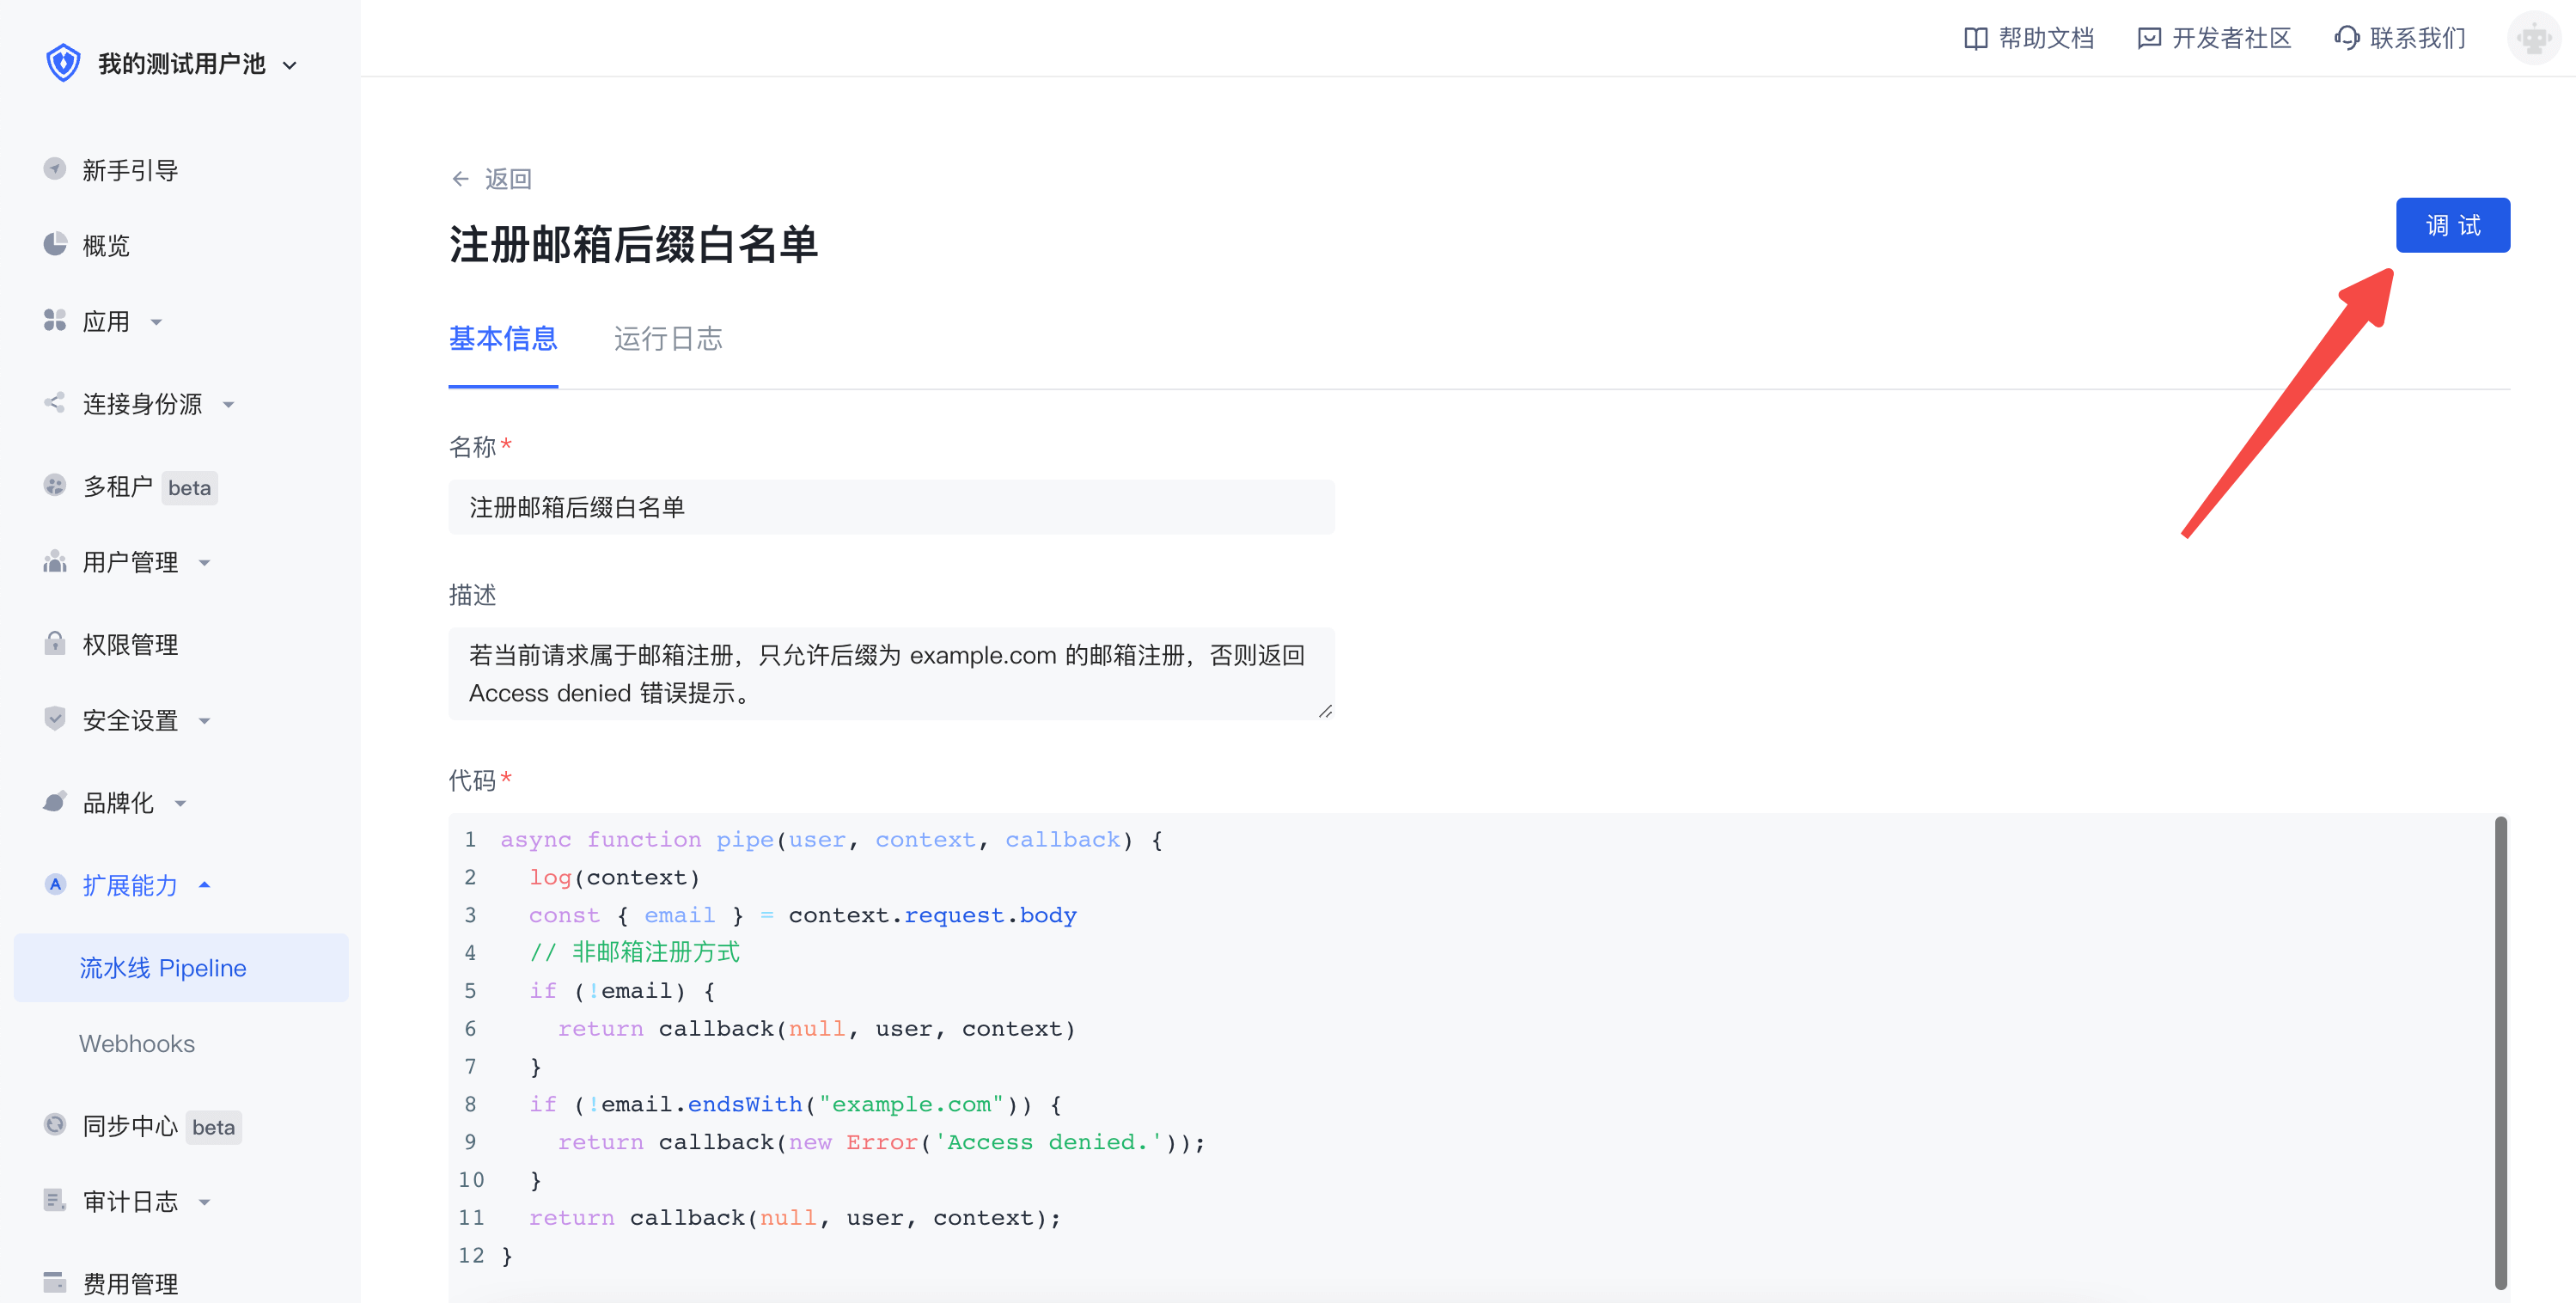Open the 概览 overview pie icon

click(x=55, y=245)
